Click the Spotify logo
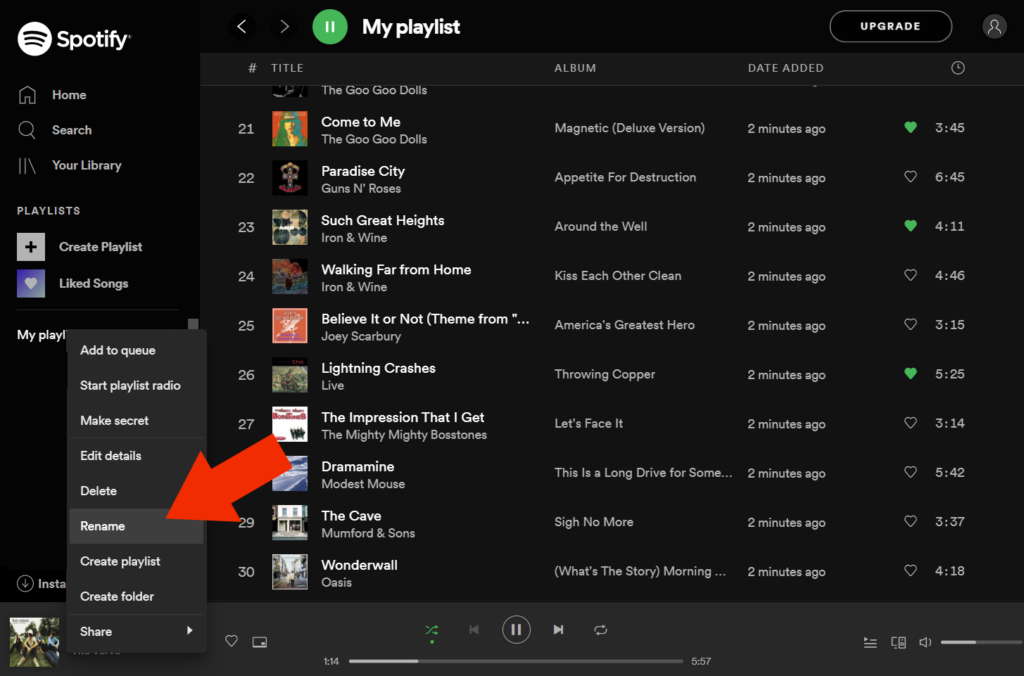 pos(74,39)
